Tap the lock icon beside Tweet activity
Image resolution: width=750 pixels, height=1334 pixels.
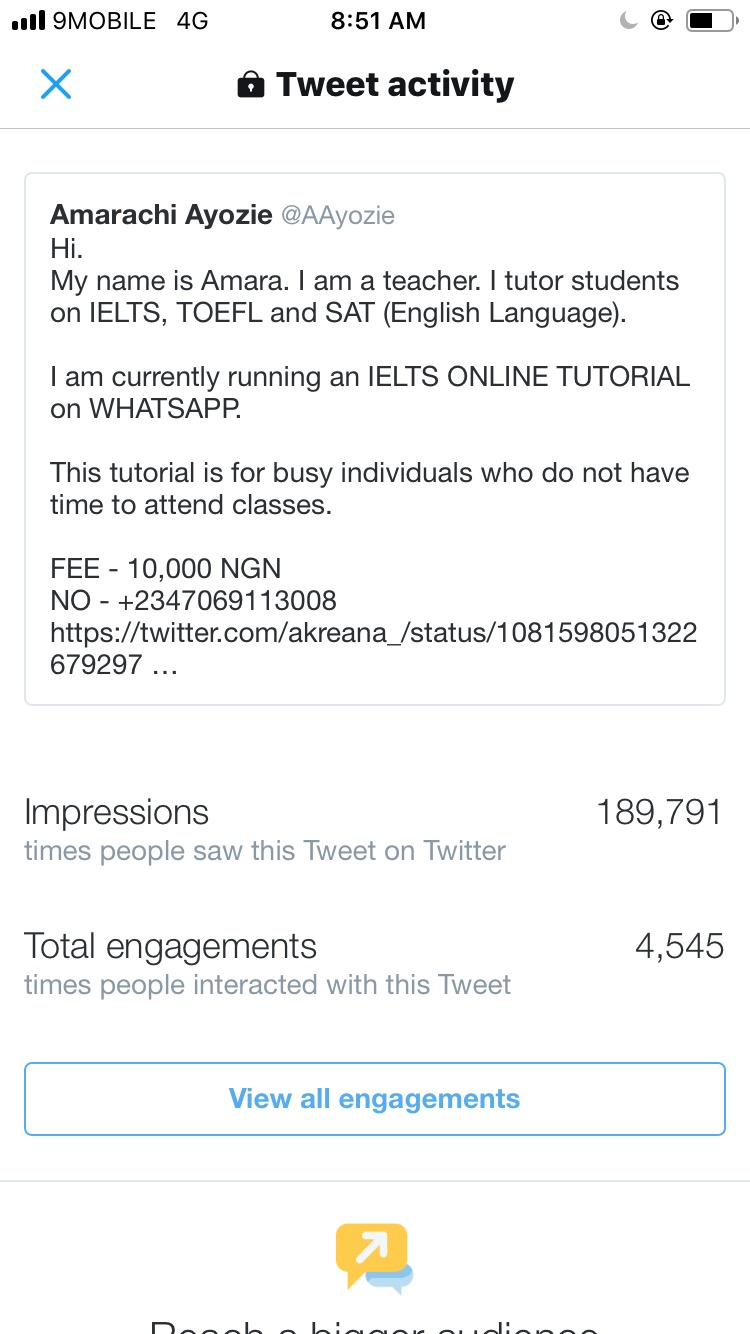click(250, 86)
